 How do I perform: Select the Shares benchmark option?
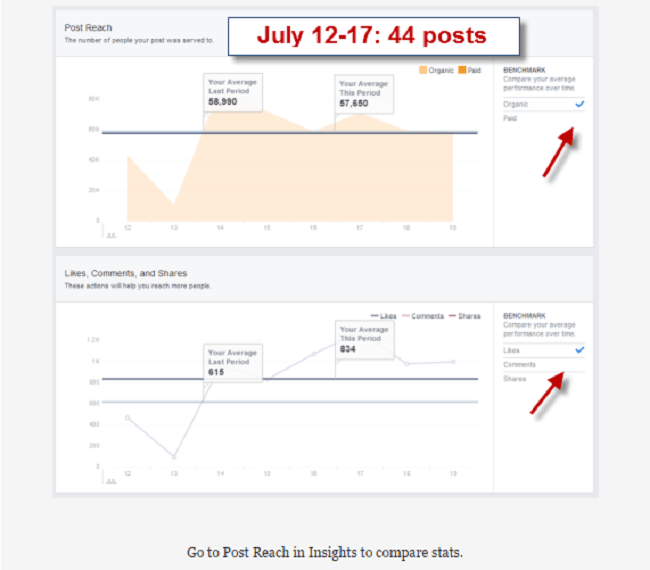(543, 378)
